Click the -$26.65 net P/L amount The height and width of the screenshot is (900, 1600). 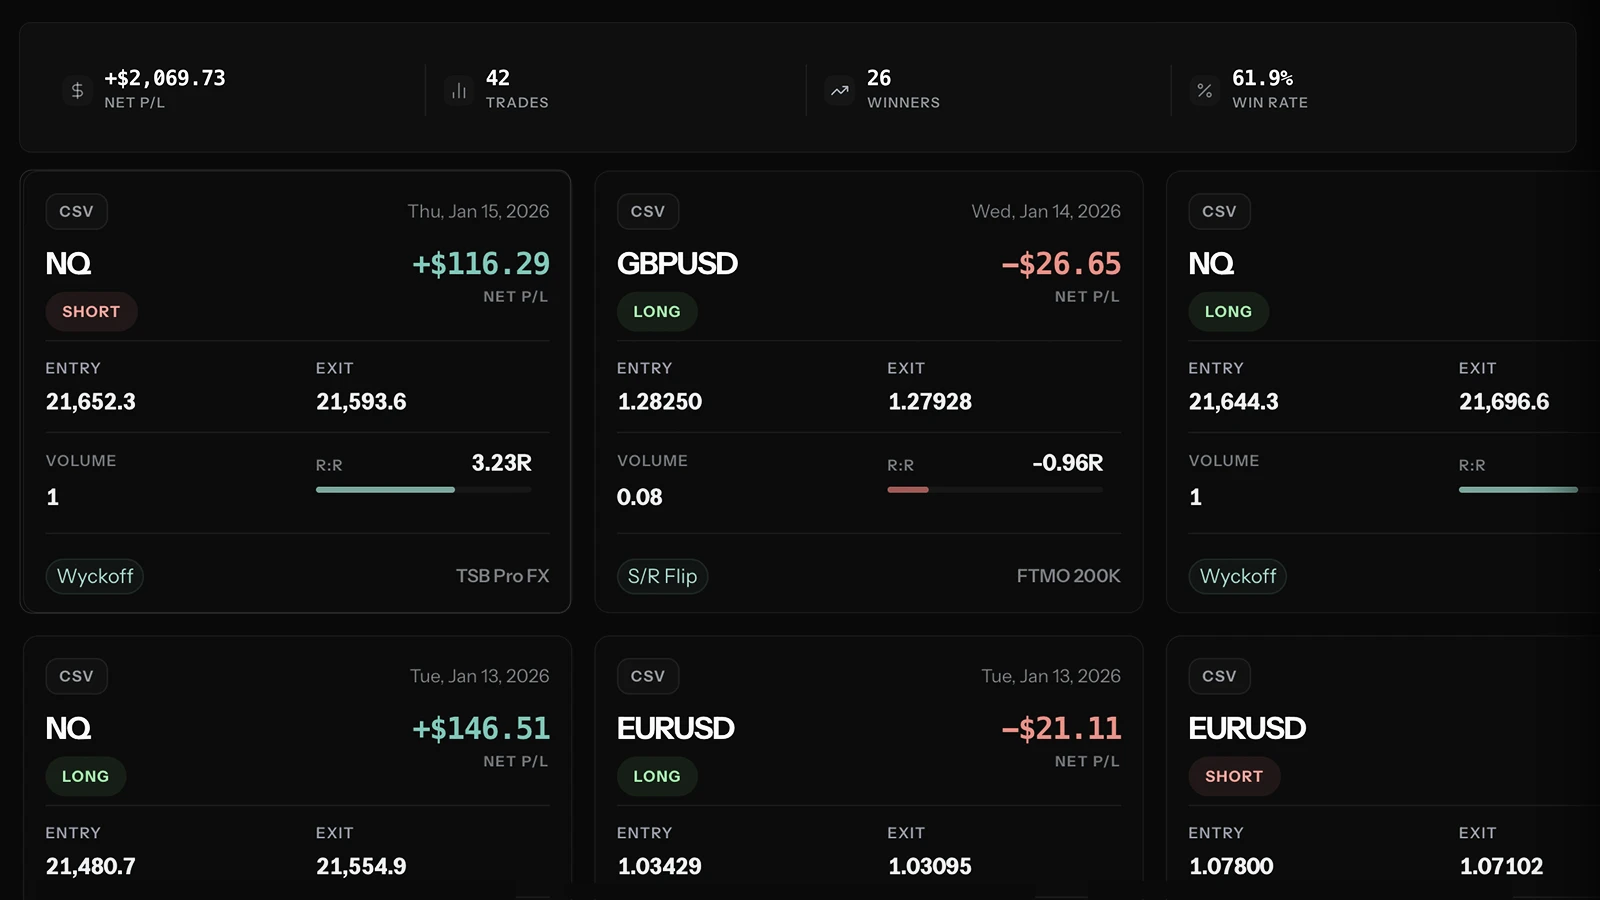pos(1061,264)
